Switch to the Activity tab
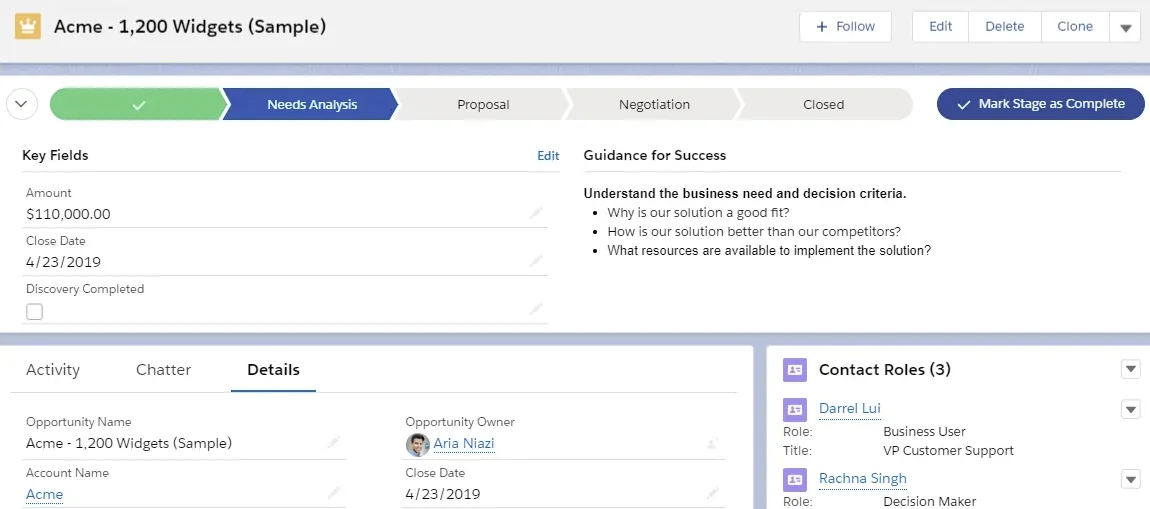 point(53,370)
